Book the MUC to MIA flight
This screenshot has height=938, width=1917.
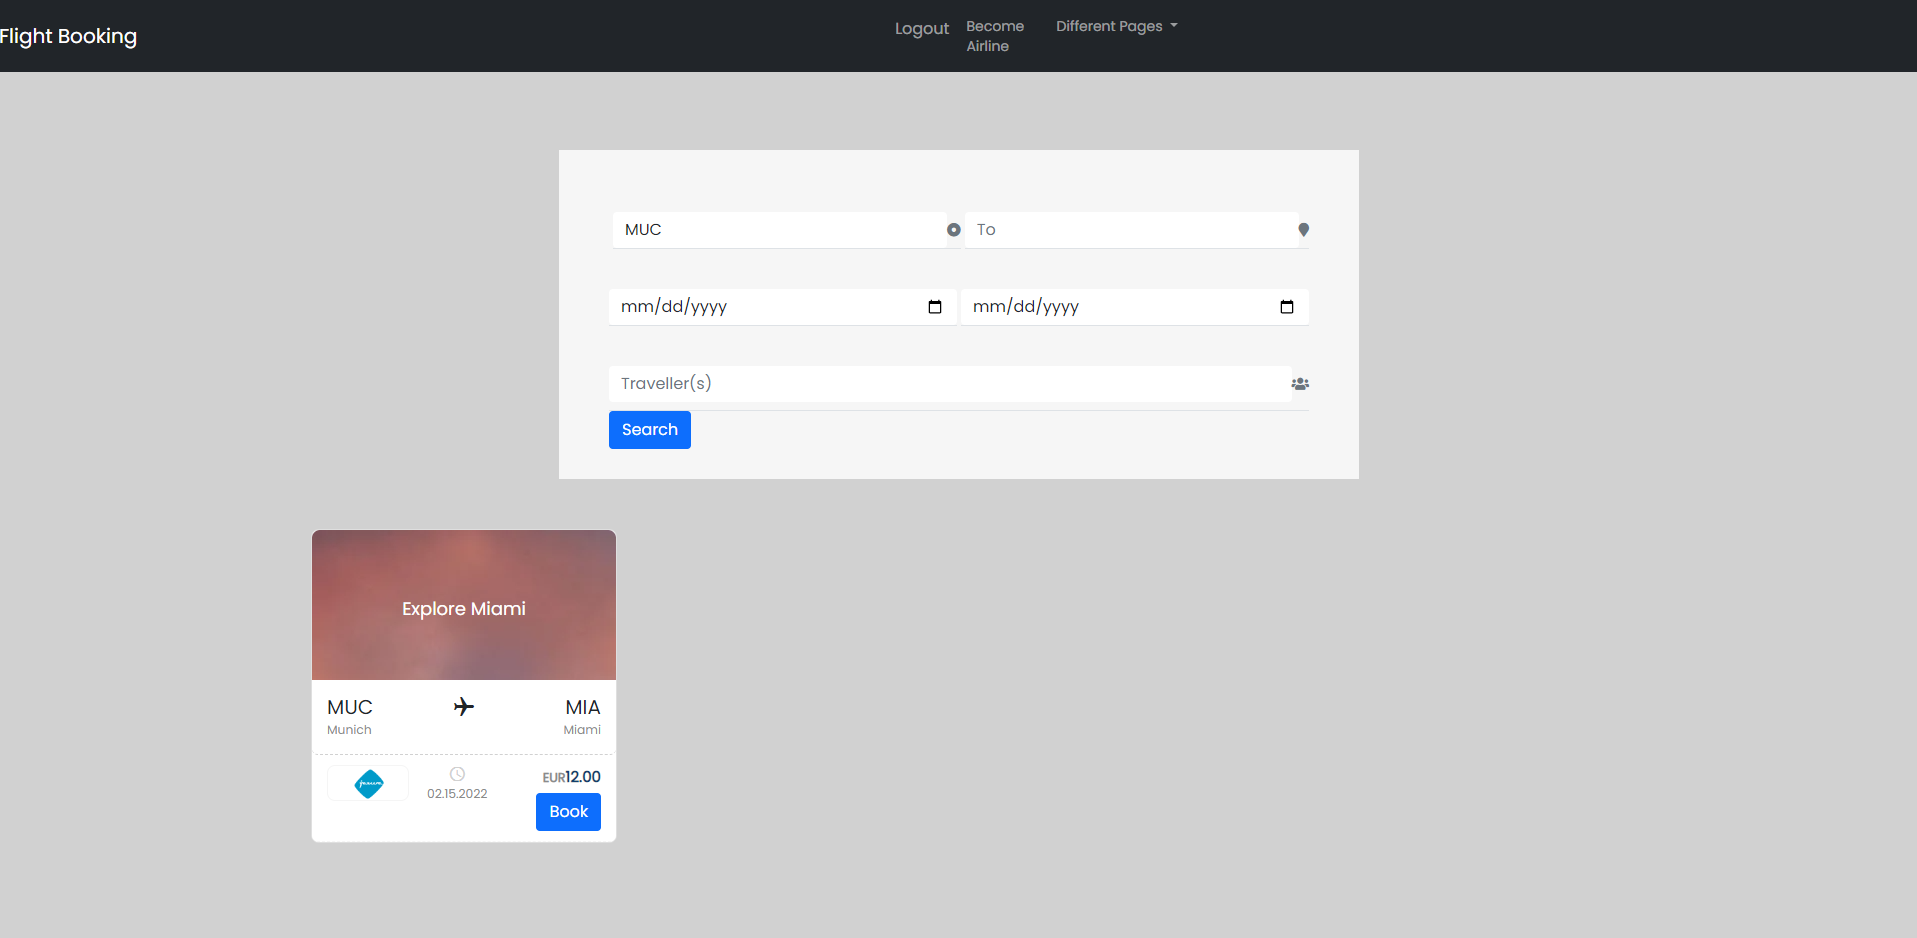(x=567, y=811)
